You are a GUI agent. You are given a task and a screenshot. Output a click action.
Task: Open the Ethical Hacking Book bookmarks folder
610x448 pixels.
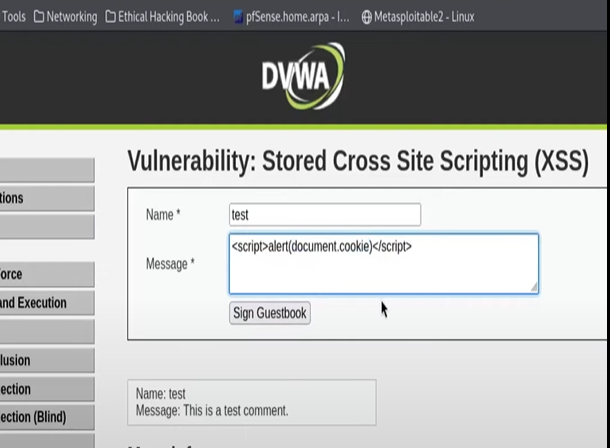[x=163, y=17]
